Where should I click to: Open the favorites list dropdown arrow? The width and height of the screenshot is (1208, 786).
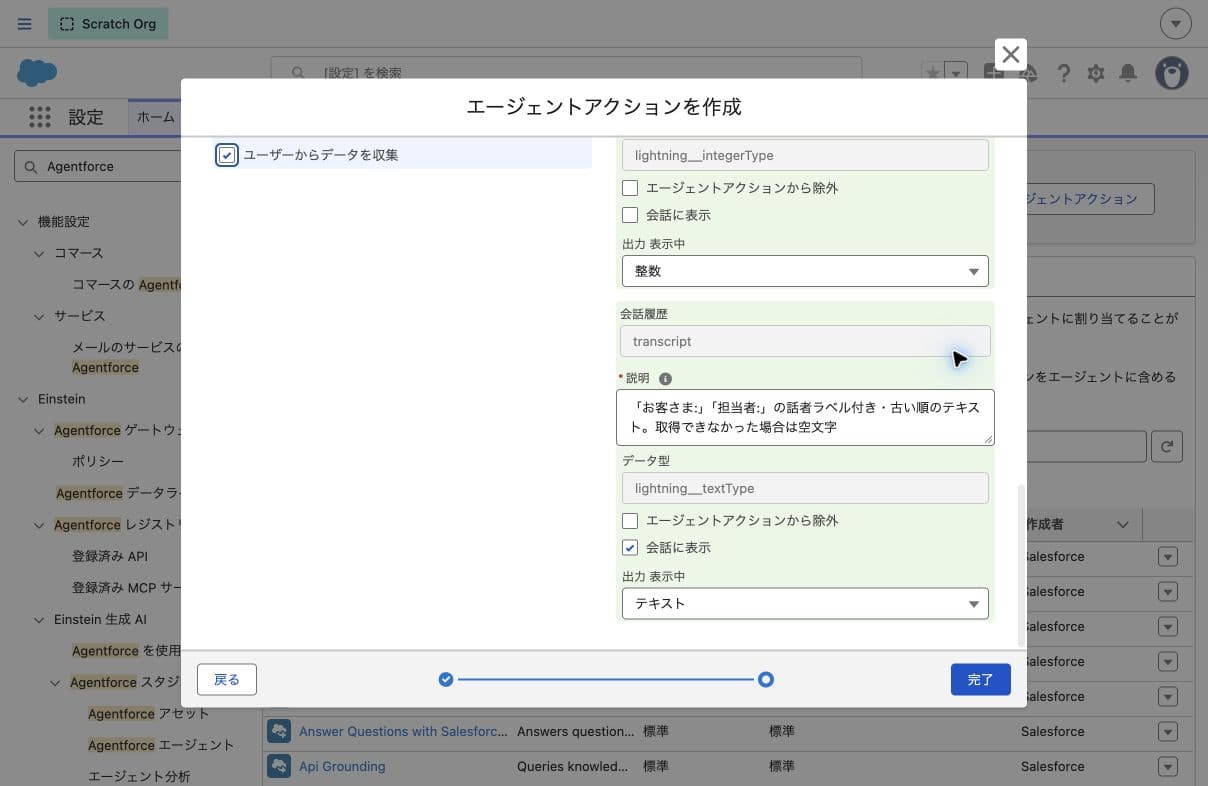956,73
